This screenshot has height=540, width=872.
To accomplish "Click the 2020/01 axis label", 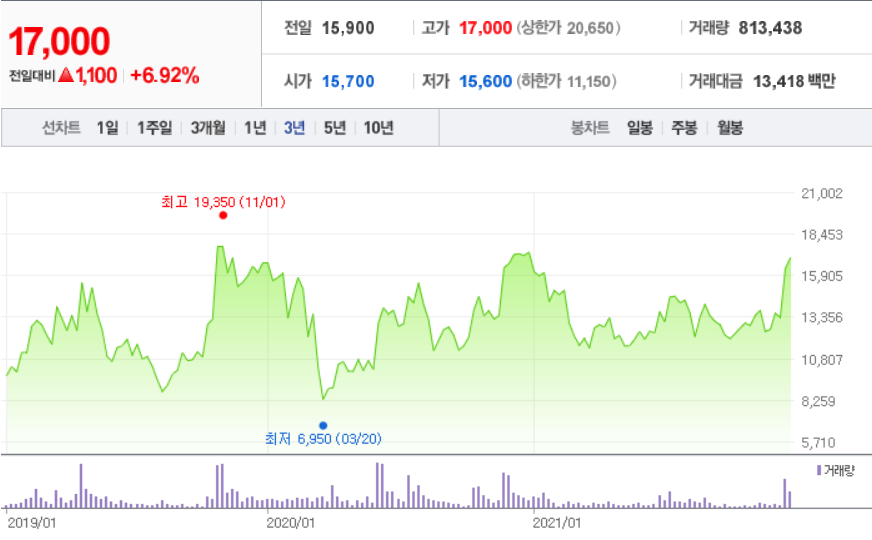I will pos(290,523).
